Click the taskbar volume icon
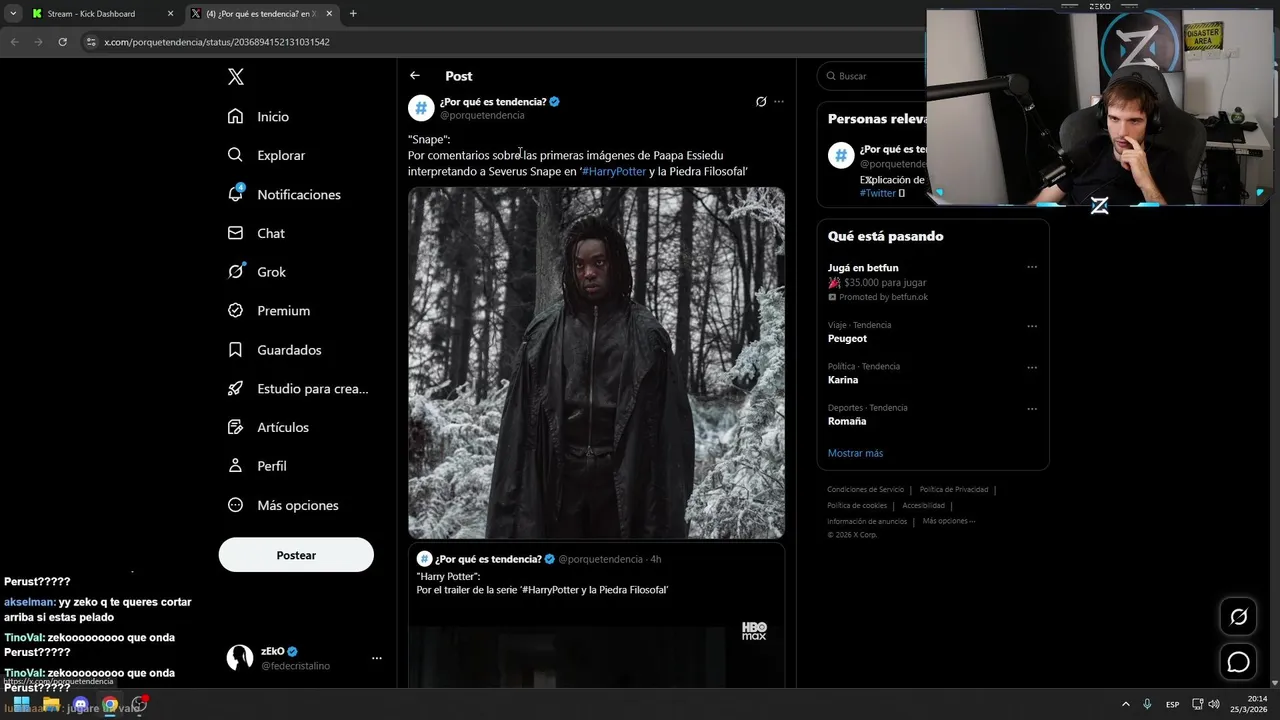This screenshot has width=1280, height=720. point(1214,704)
